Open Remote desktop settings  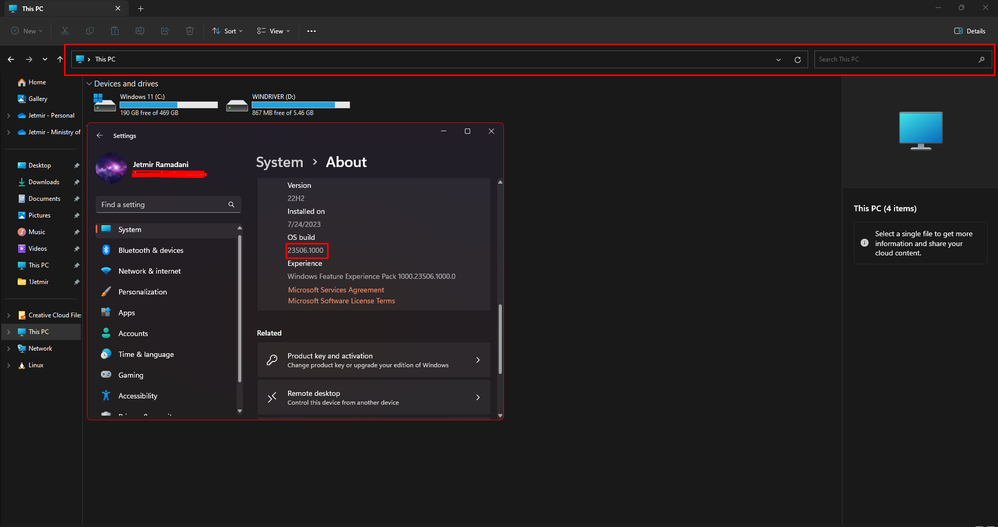point(374,398)
